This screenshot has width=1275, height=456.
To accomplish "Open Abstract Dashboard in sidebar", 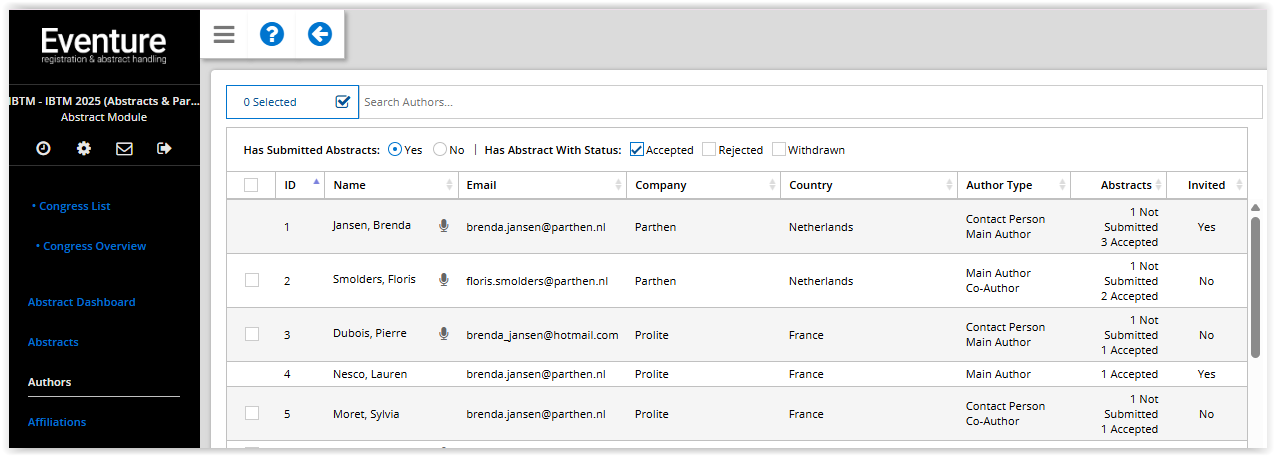I will click(81, 302).
